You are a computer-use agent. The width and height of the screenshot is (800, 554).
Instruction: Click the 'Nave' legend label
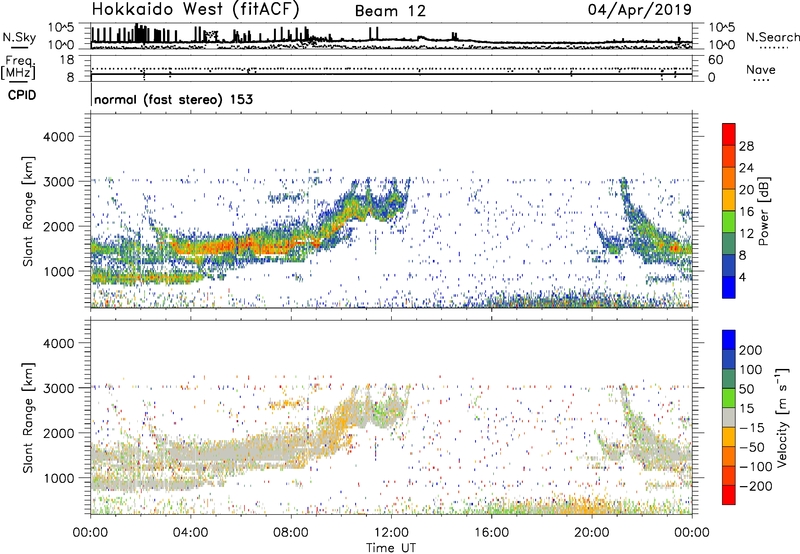761,70
